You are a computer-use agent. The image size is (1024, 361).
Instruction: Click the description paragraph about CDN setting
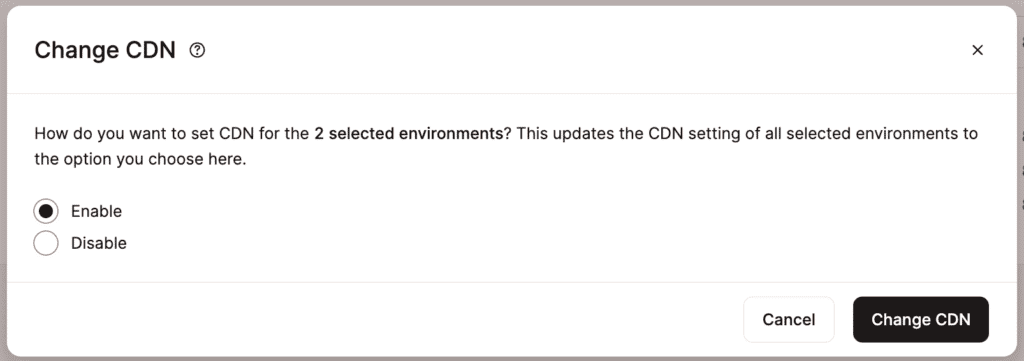click(x=506, y=146)
